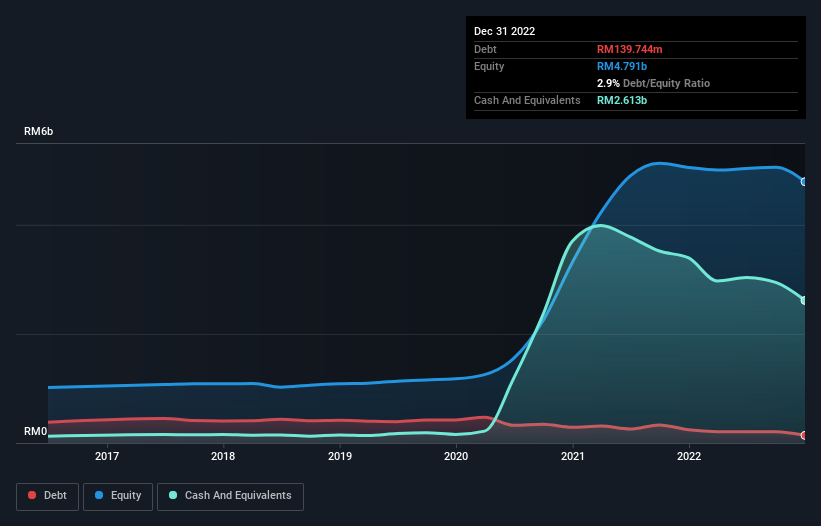
Task: Select the 2020 x-axis label
Action: tap(456, 456)
